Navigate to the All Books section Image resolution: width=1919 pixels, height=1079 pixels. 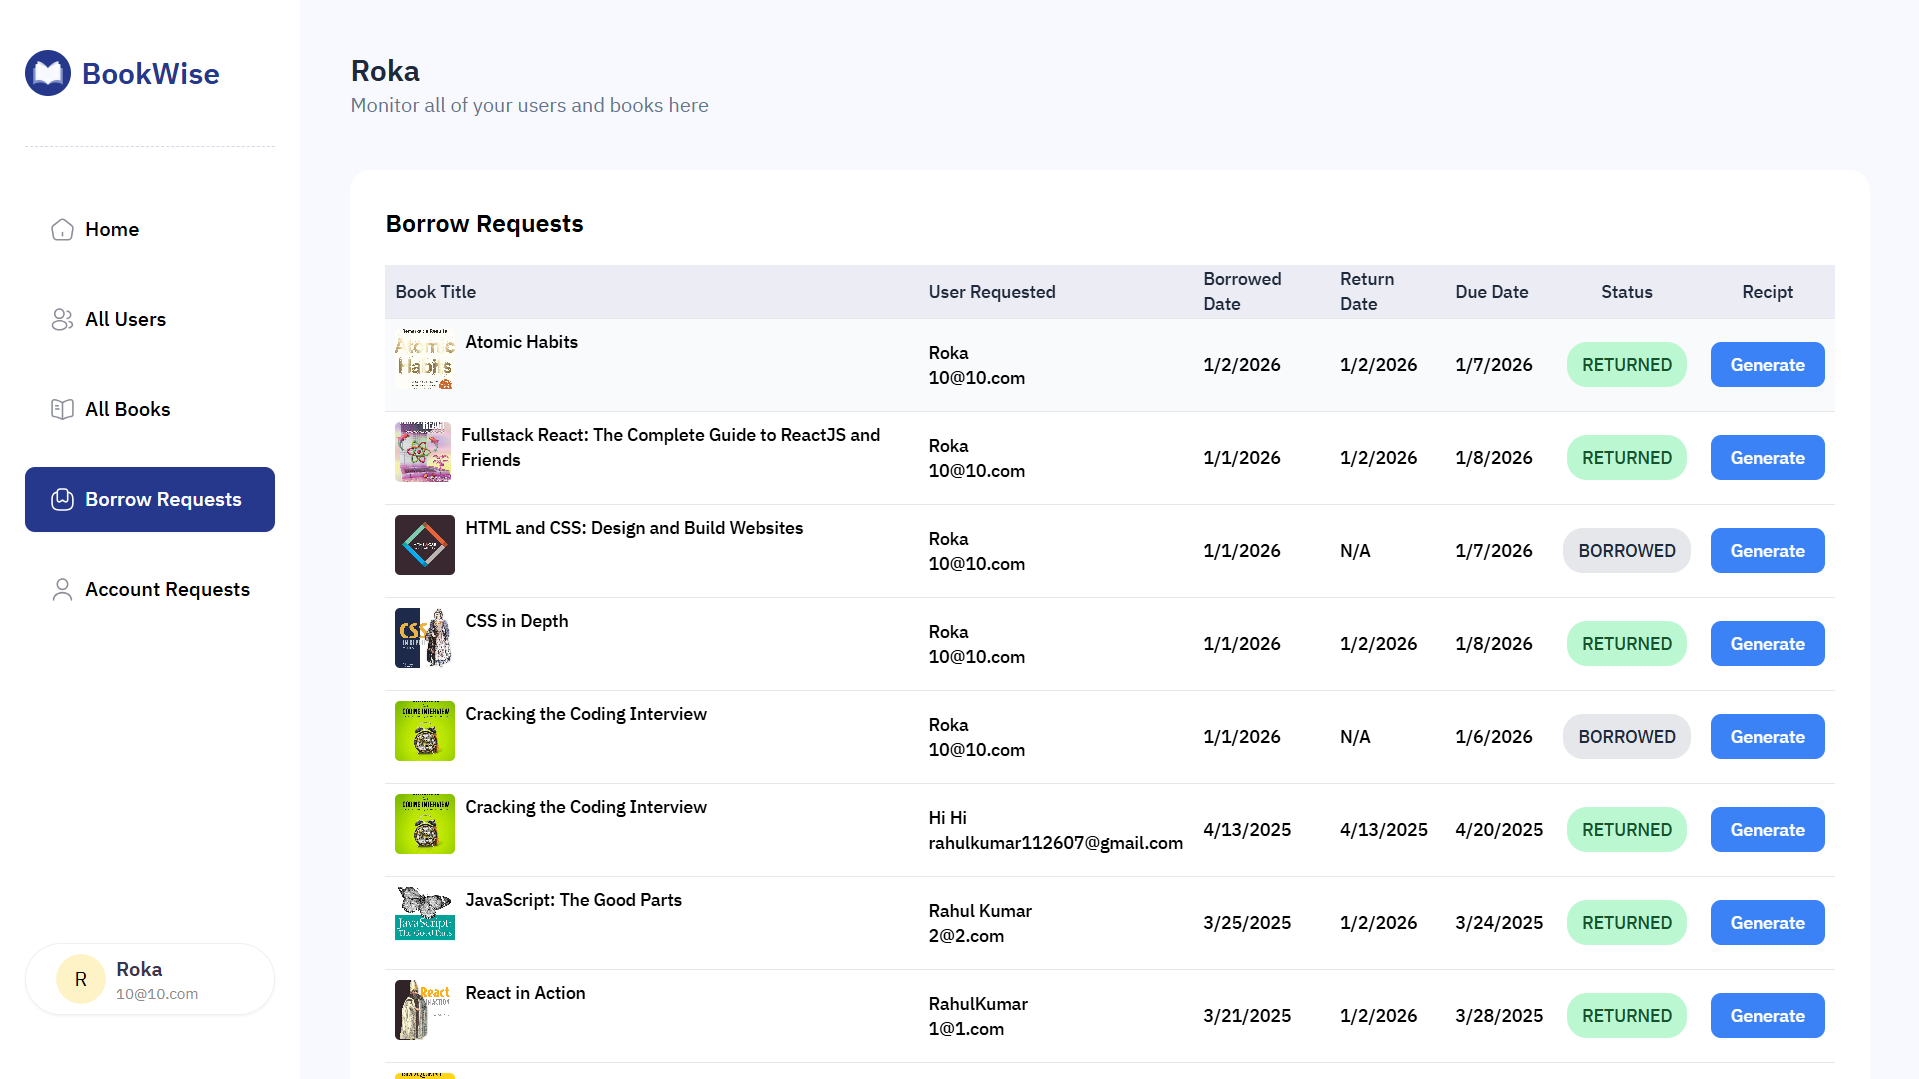(128, 409)
